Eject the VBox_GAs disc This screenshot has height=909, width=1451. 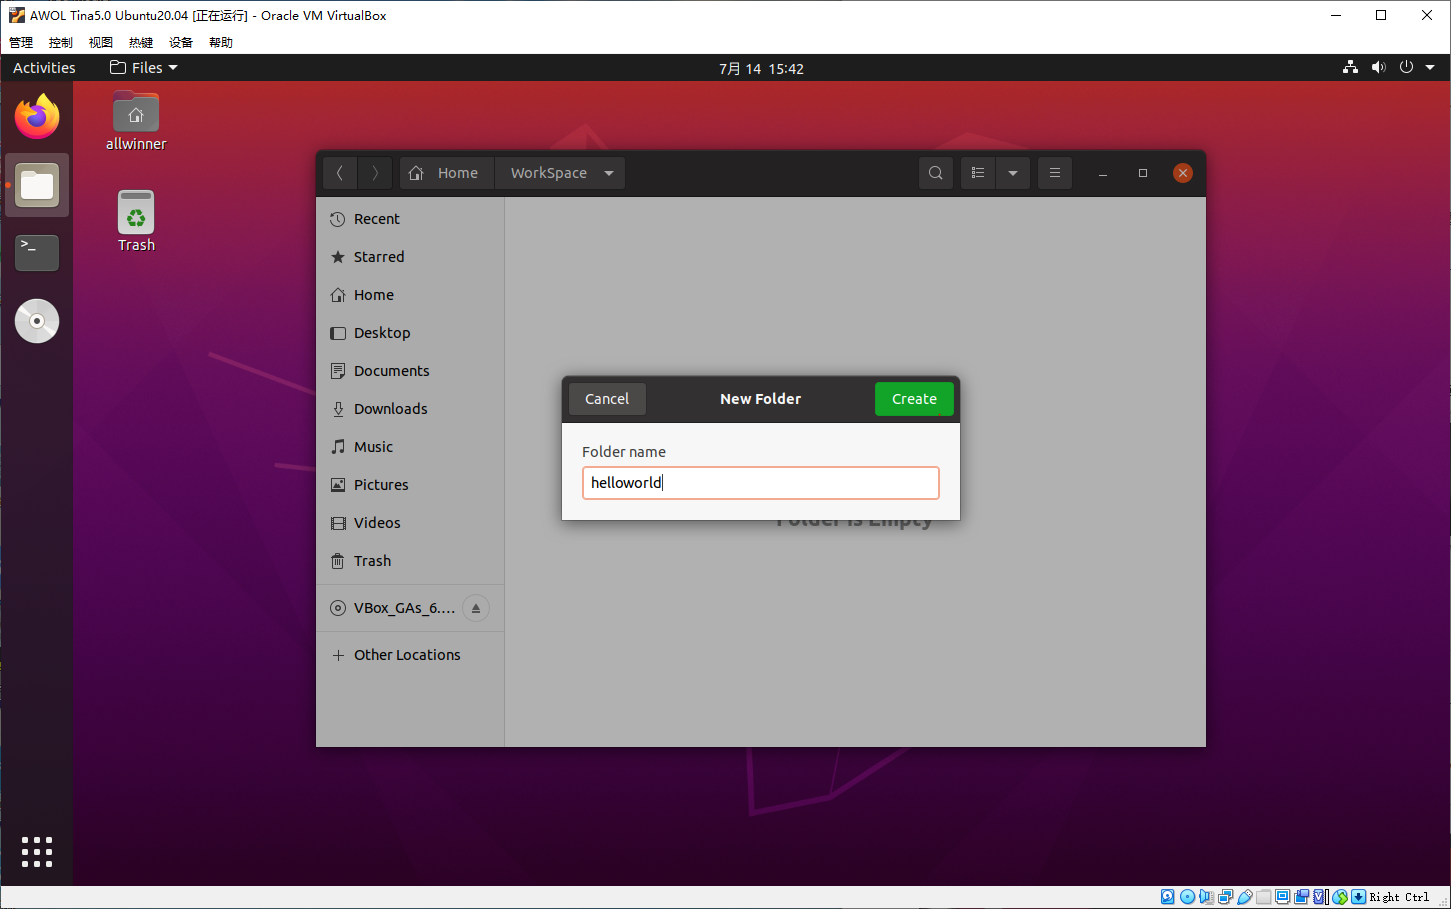click(476, 608)
